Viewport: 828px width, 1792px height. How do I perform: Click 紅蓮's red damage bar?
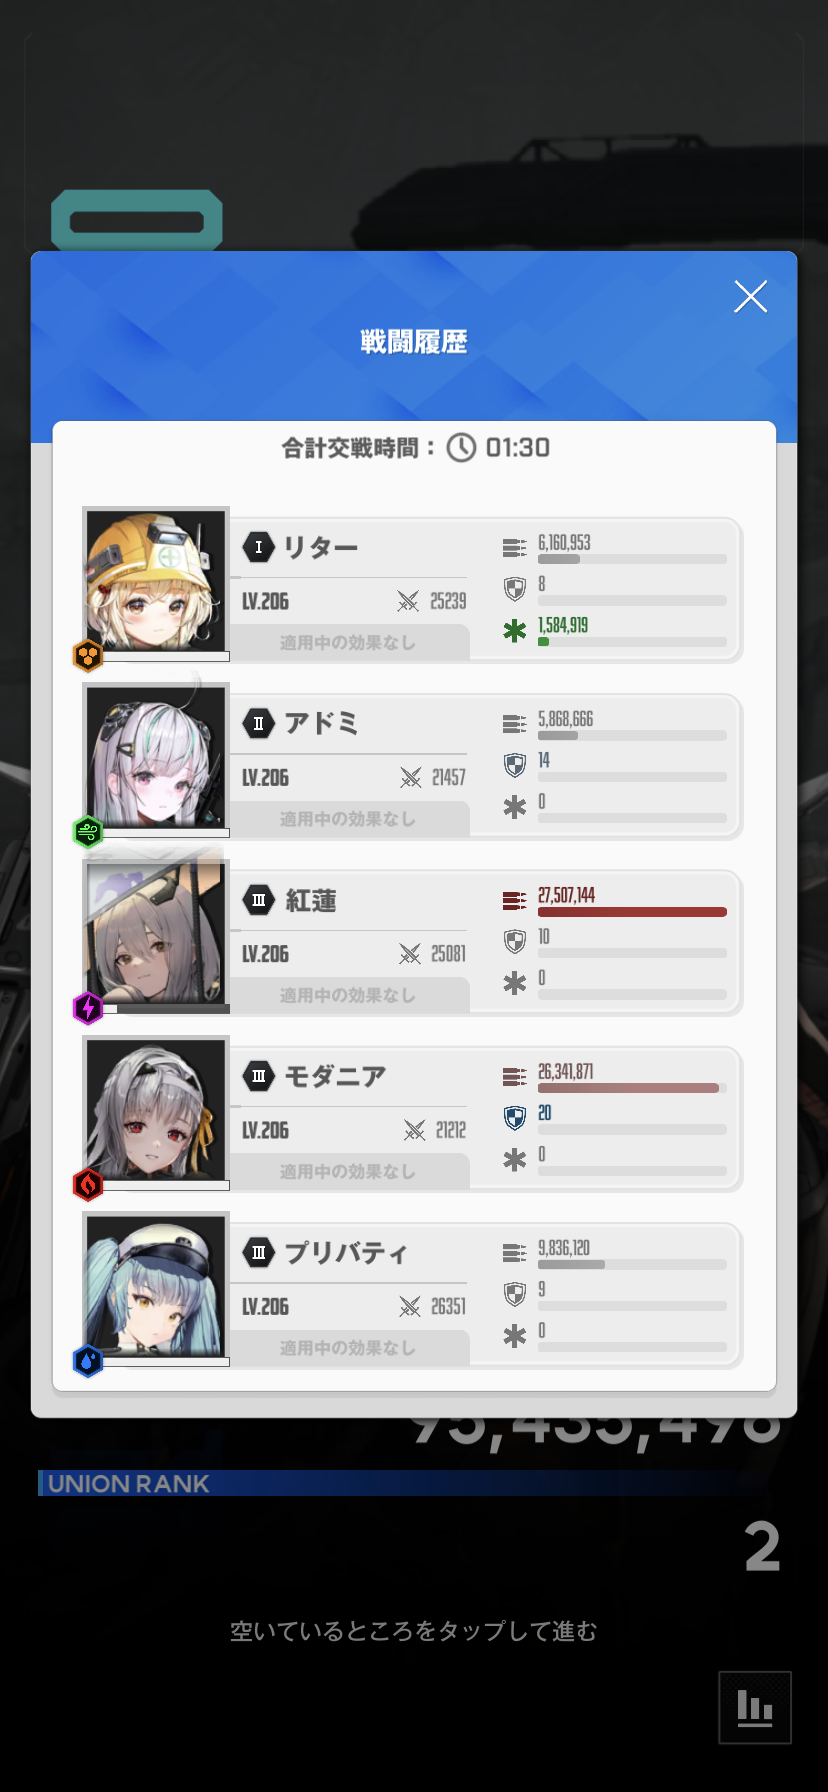632,912
